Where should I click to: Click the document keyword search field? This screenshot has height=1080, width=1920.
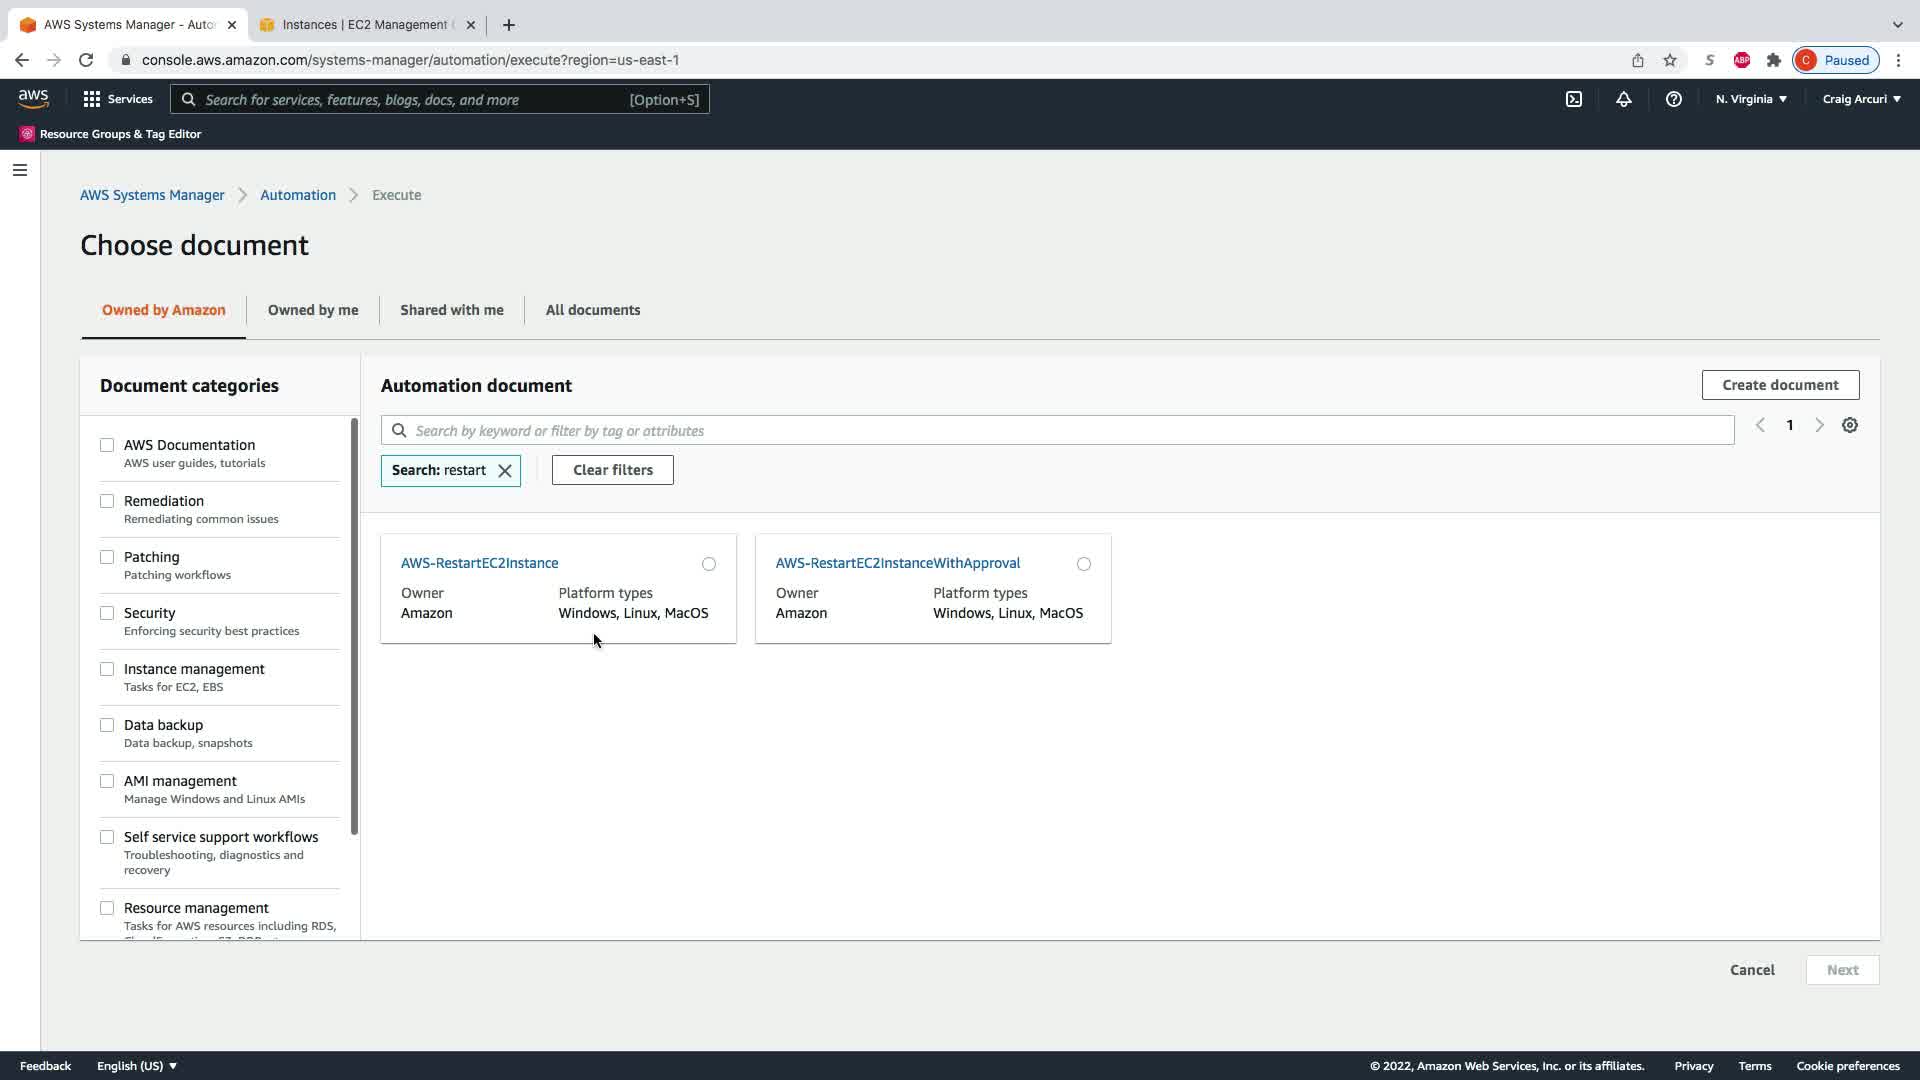[x=1060, y=431]
